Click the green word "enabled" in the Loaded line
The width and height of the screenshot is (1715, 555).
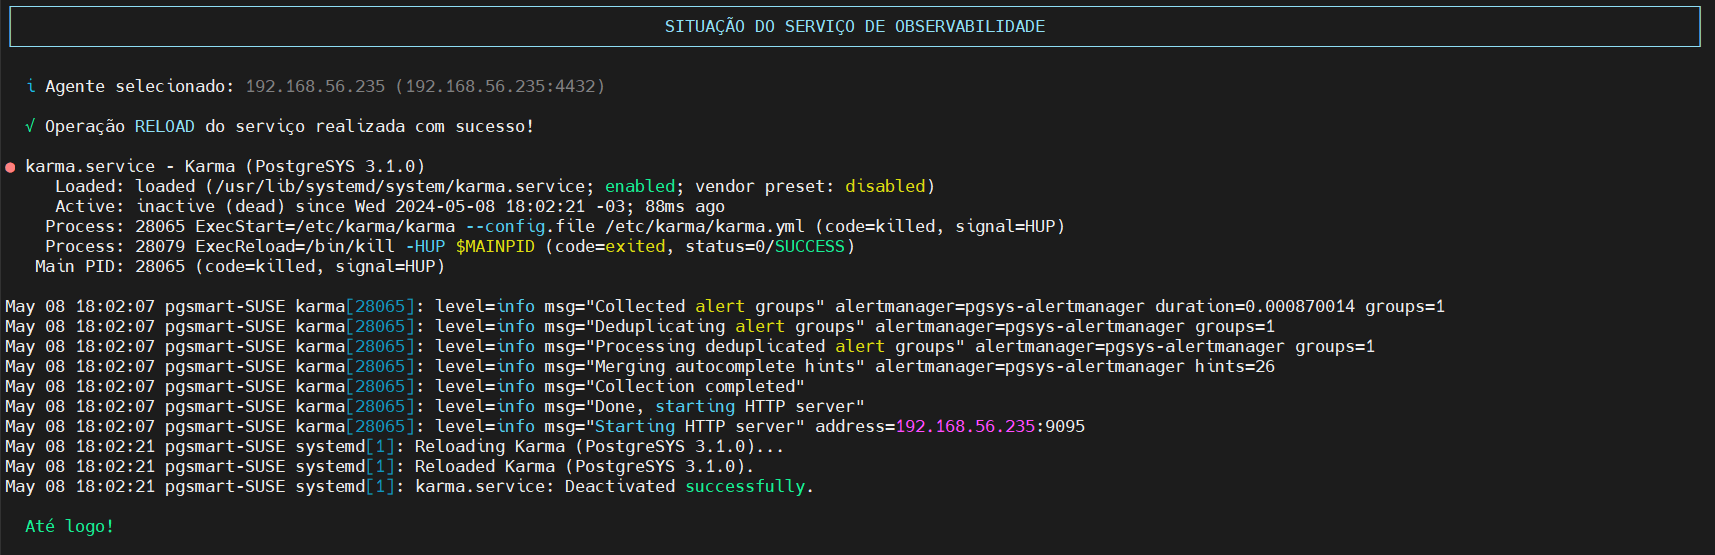point(640,186)
